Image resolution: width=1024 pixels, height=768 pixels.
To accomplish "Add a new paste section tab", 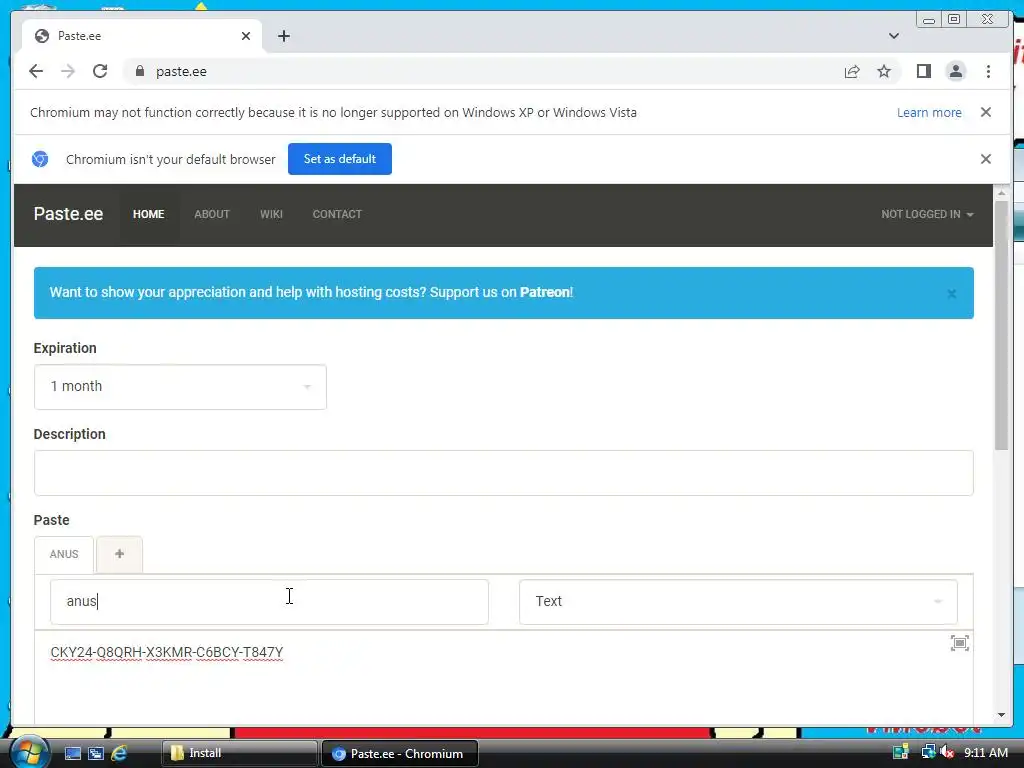I will pyautogui.click(x=120, y=554).
